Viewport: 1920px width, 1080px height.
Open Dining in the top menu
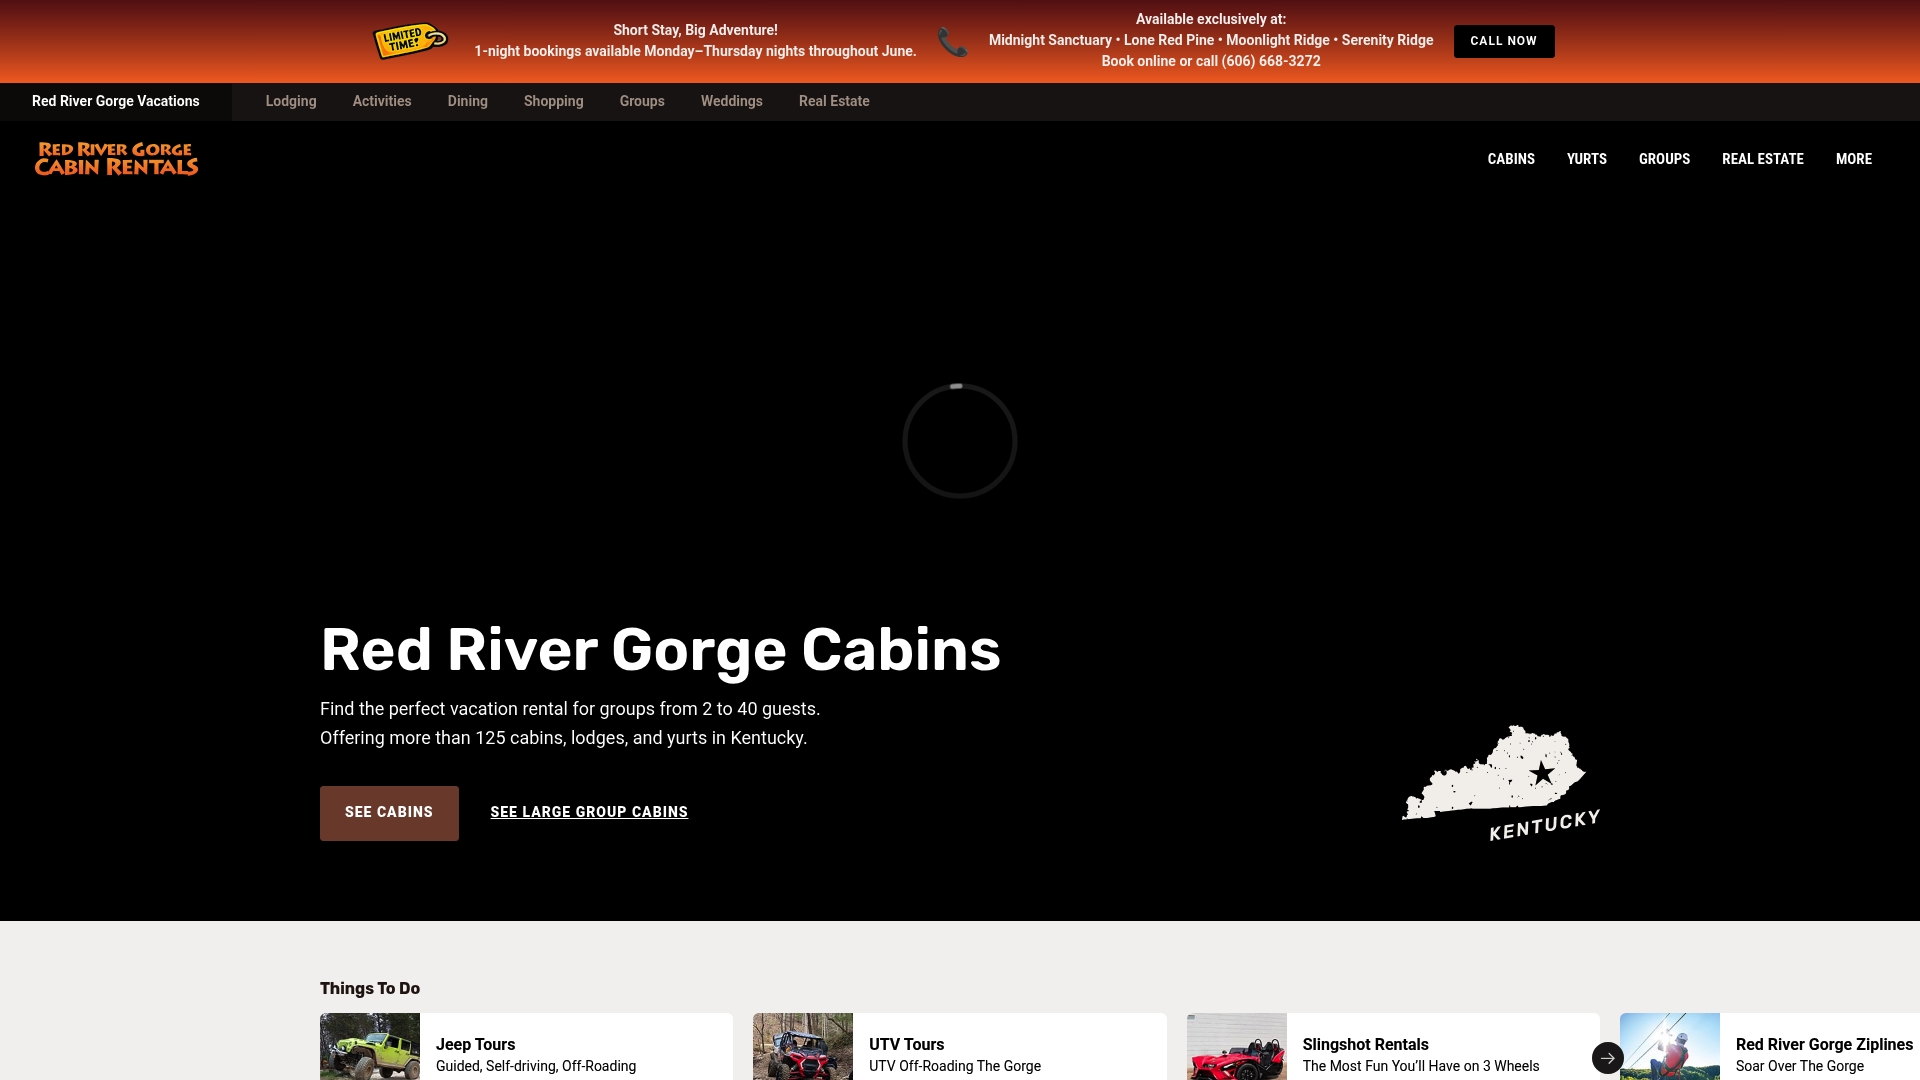(x=468, y=101)
